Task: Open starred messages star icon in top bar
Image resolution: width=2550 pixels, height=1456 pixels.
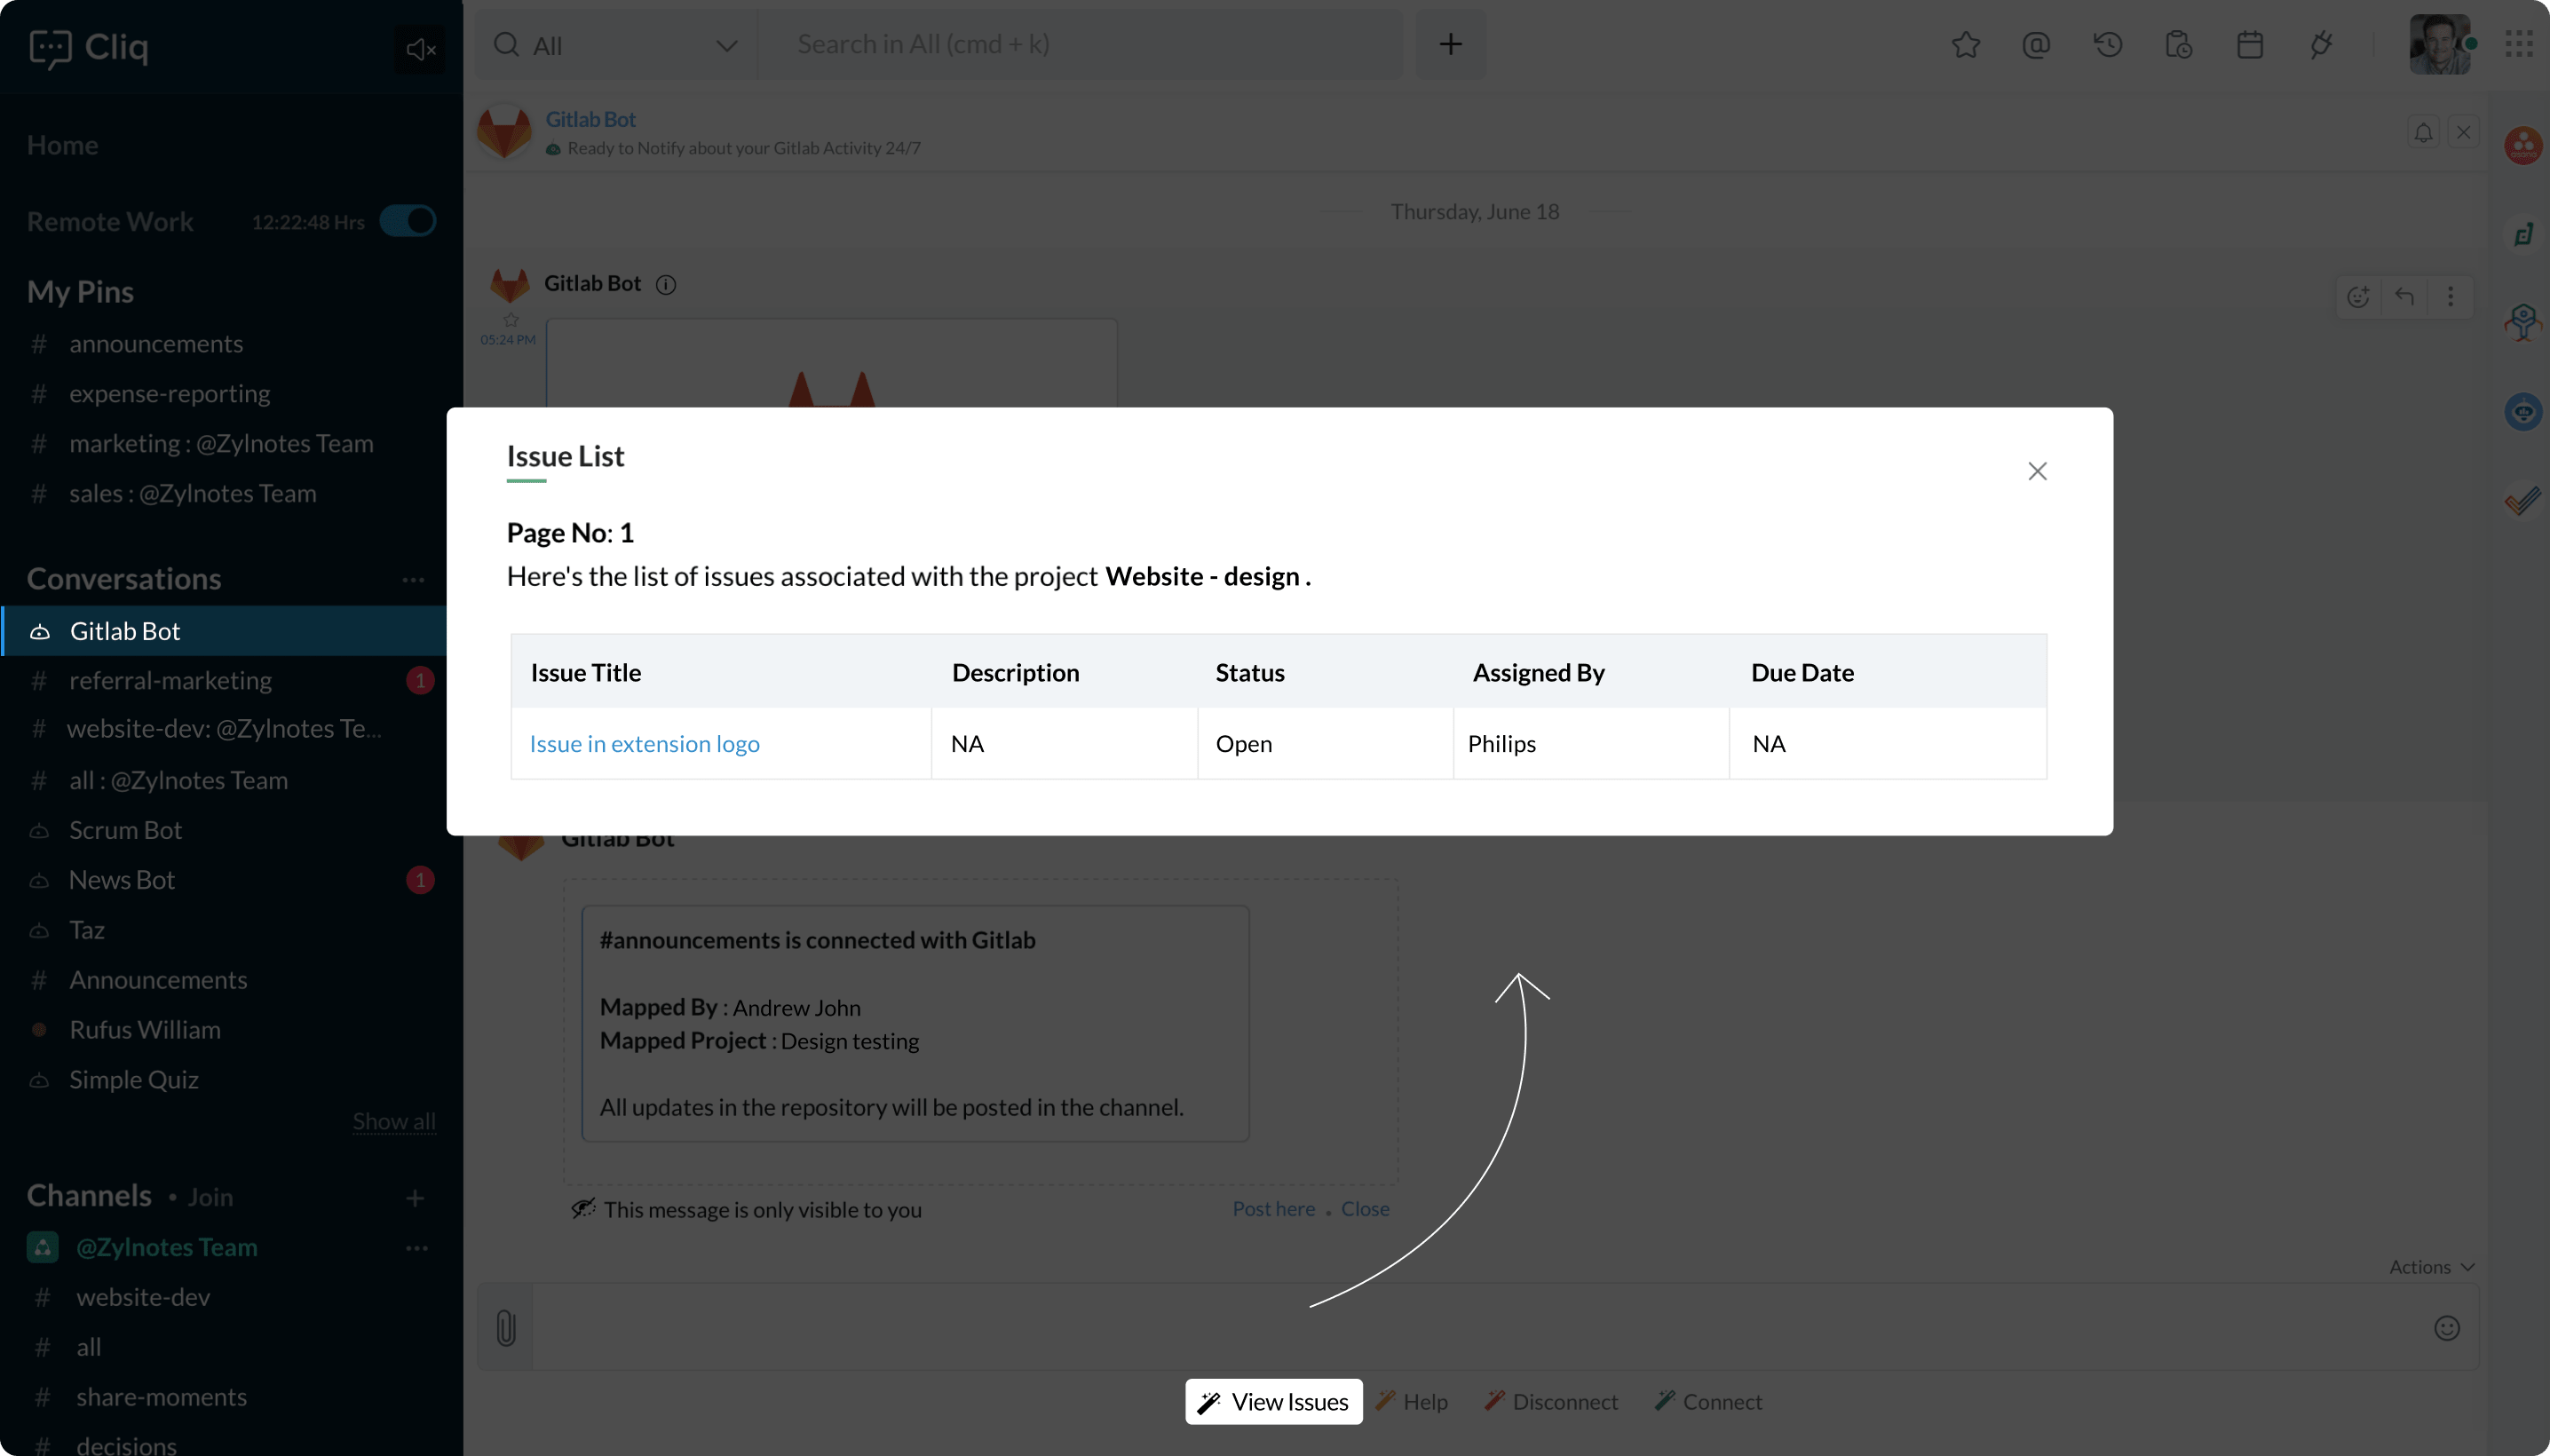Action: coord(1965,45)
